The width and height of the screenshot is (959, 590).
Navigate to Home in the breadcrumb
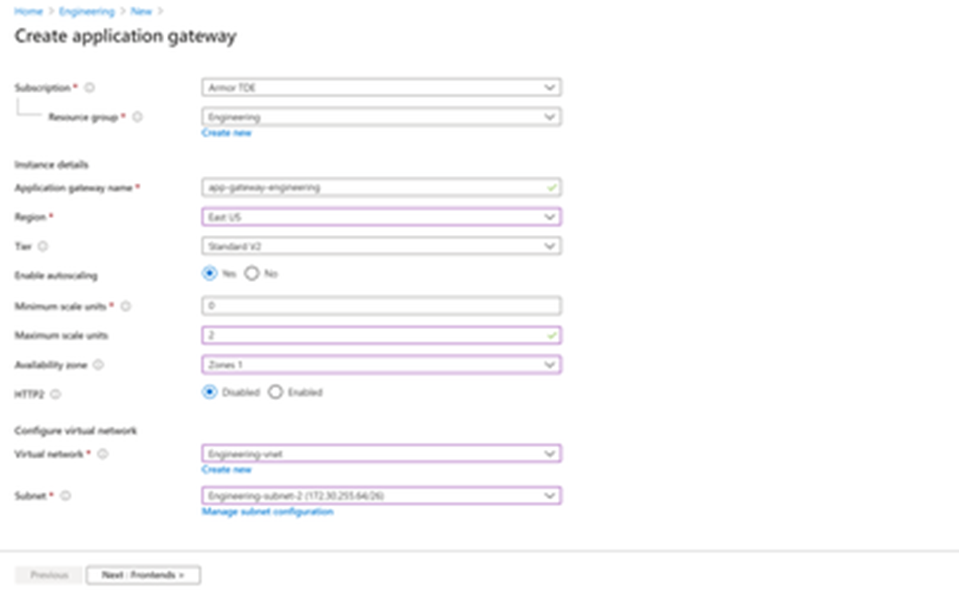point(27,10)
